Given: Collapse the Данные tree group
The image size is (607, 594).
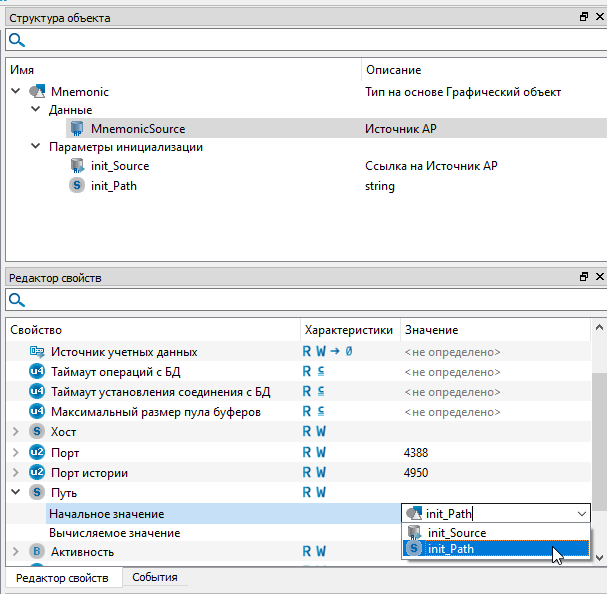Looking at the screenshot, I should pyautogui.click(x=35, y=110).
